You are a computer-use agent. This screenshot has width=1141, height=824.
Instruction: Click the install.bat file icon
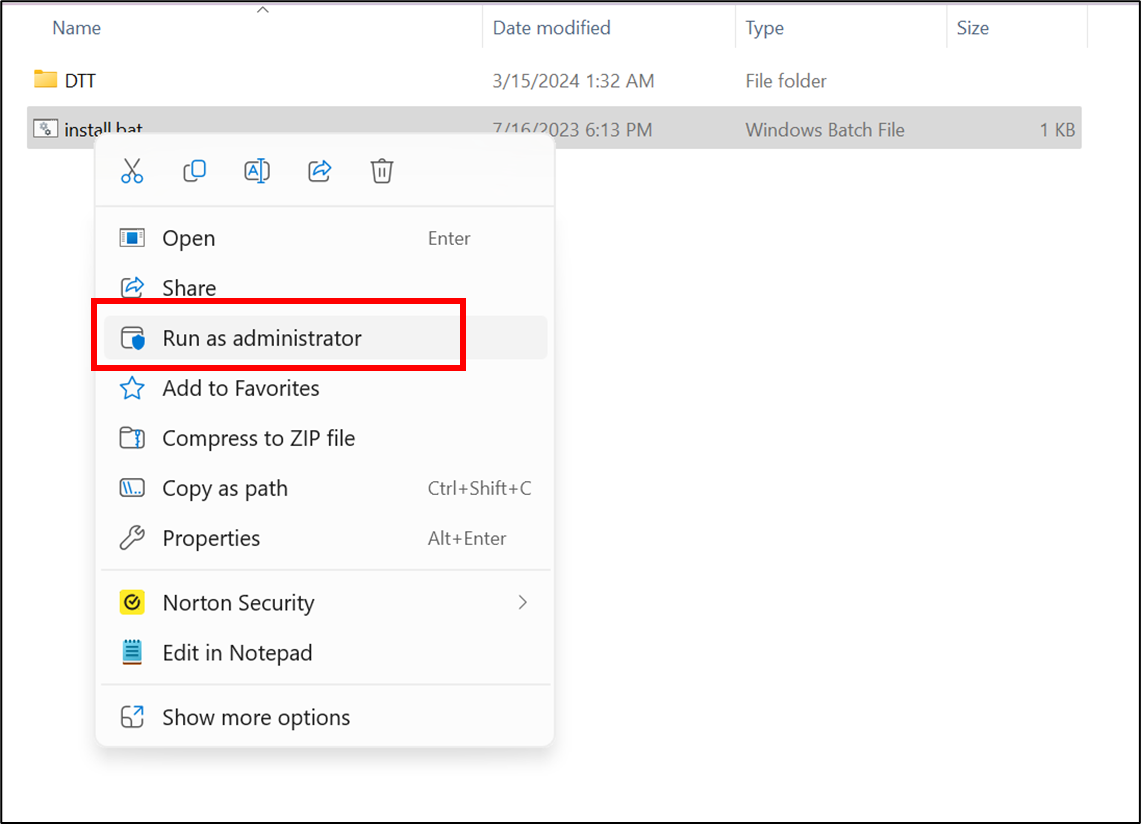pos(45,128)
